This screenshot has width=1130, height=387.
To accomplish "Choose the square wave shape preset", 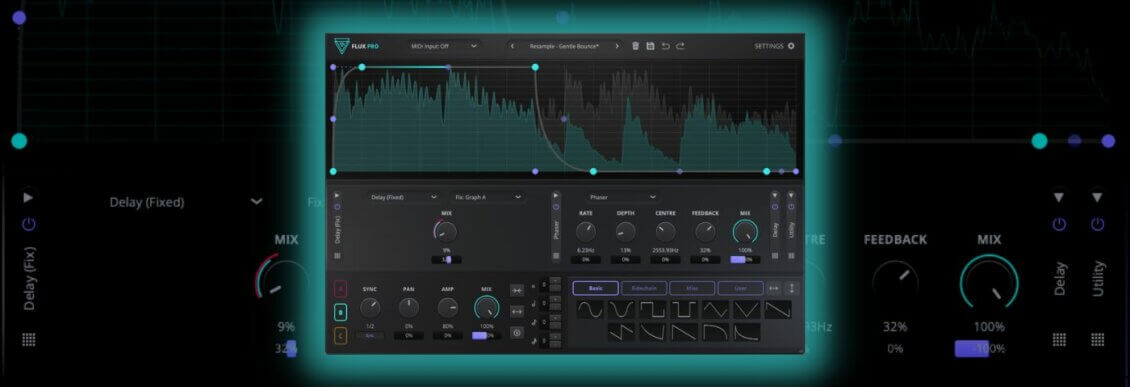I will [652, 310].
